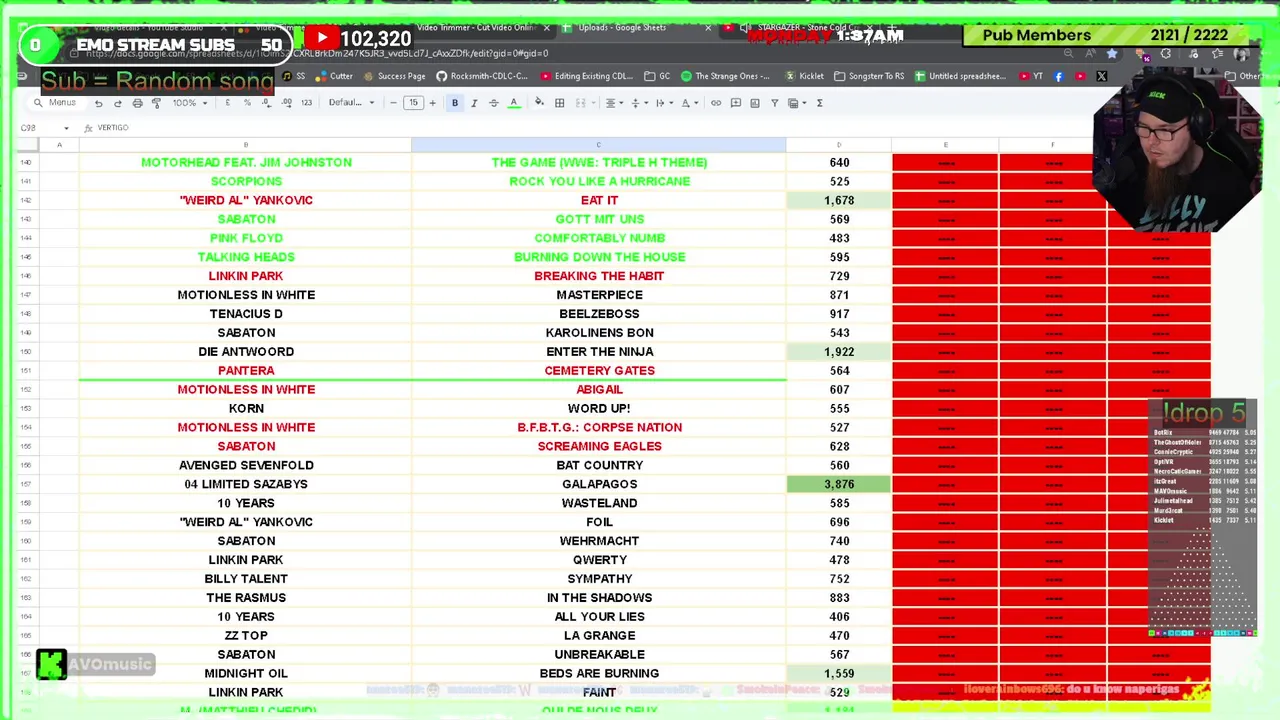
Task: Toggle Bold formatting
Action: tap(455, 103)
